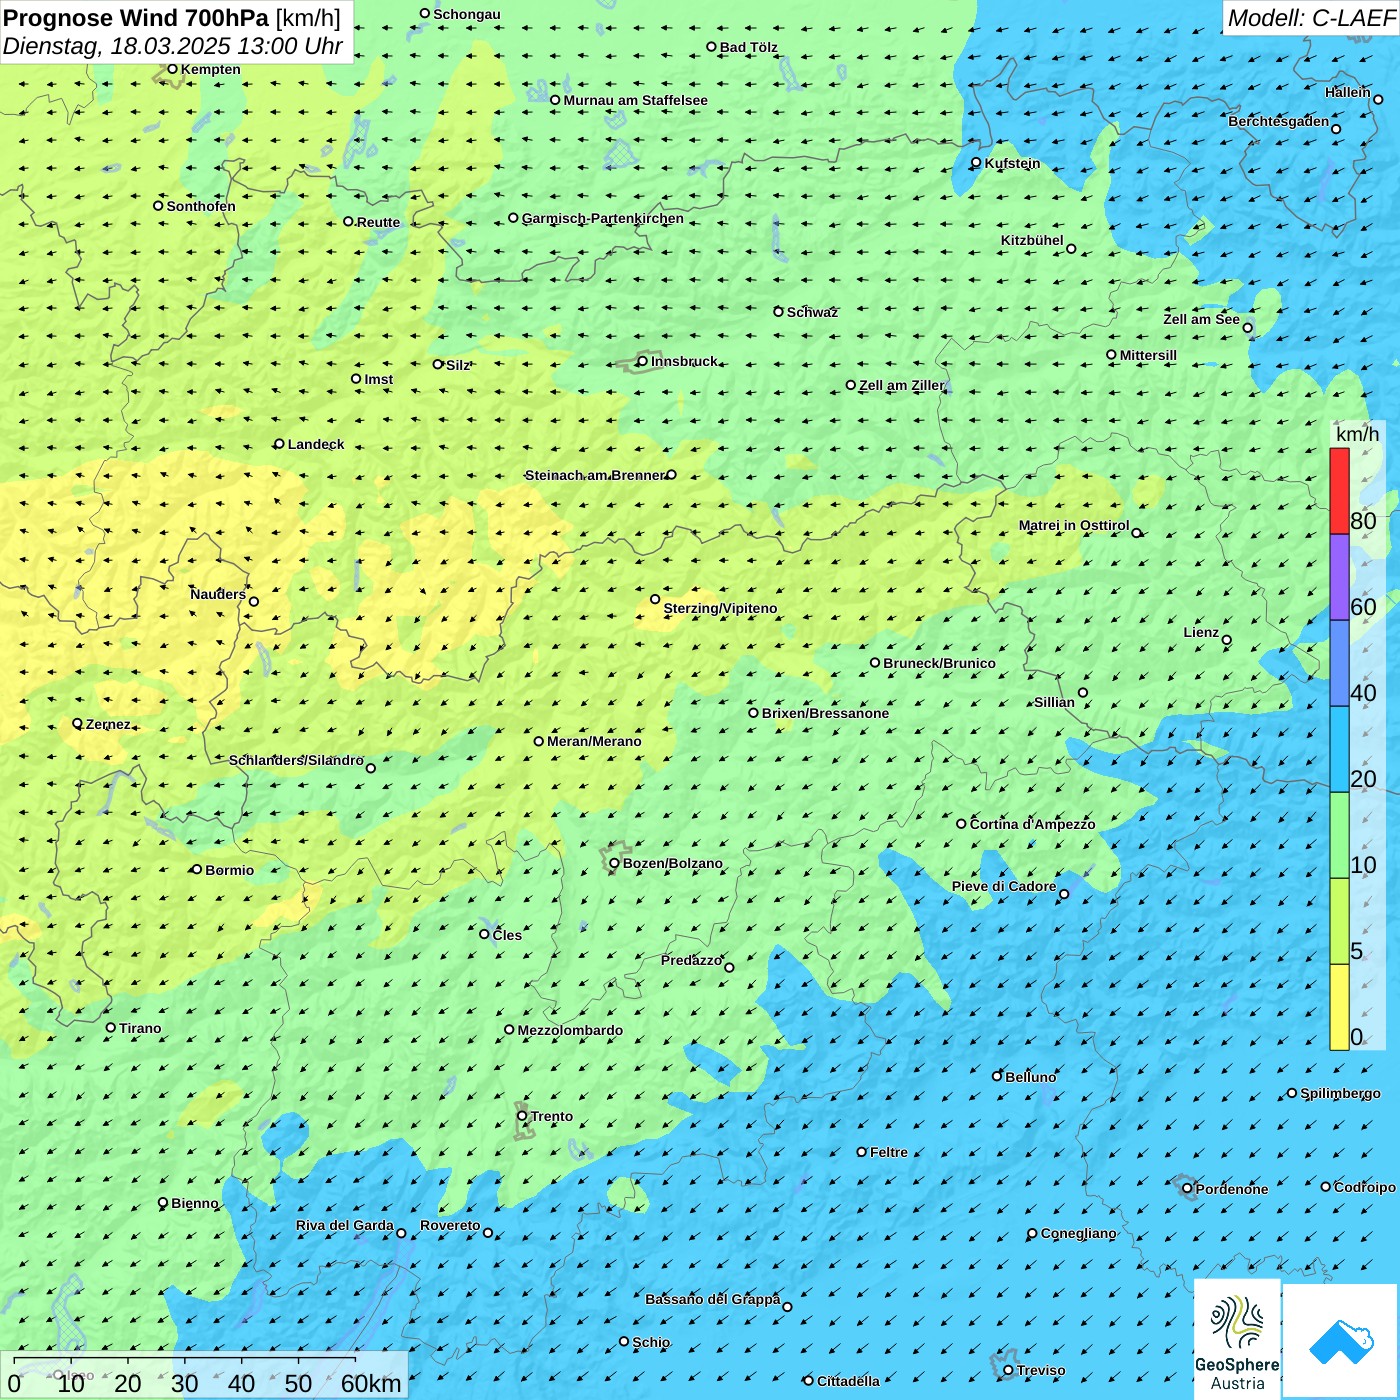Click the 'Spilimbergo' map label

[x=1340, y=1093]
